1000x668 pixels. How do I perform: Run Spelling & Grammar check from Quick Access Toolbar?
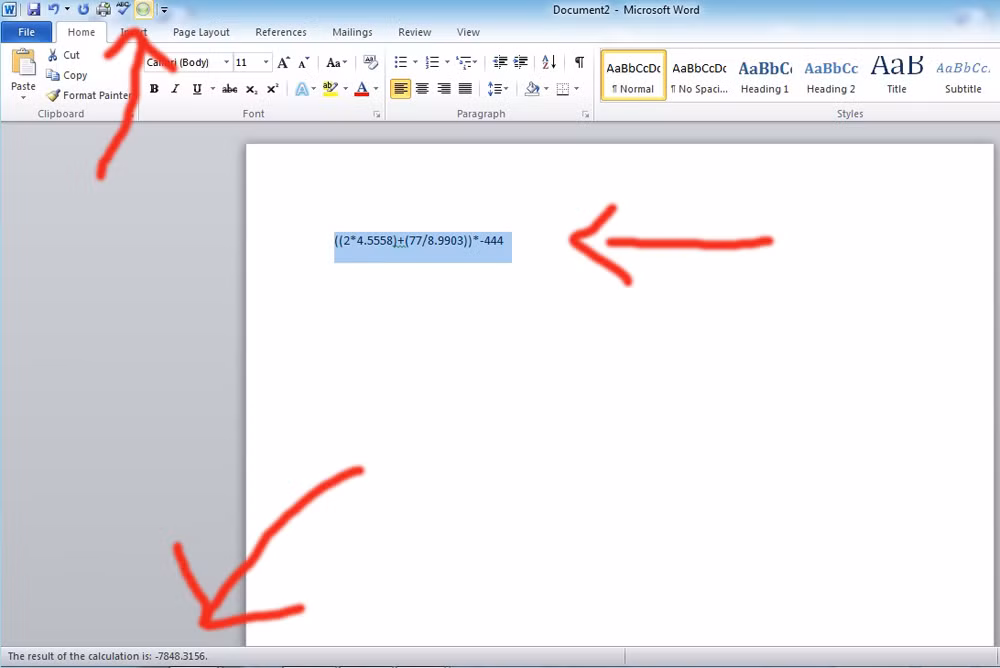123,9
